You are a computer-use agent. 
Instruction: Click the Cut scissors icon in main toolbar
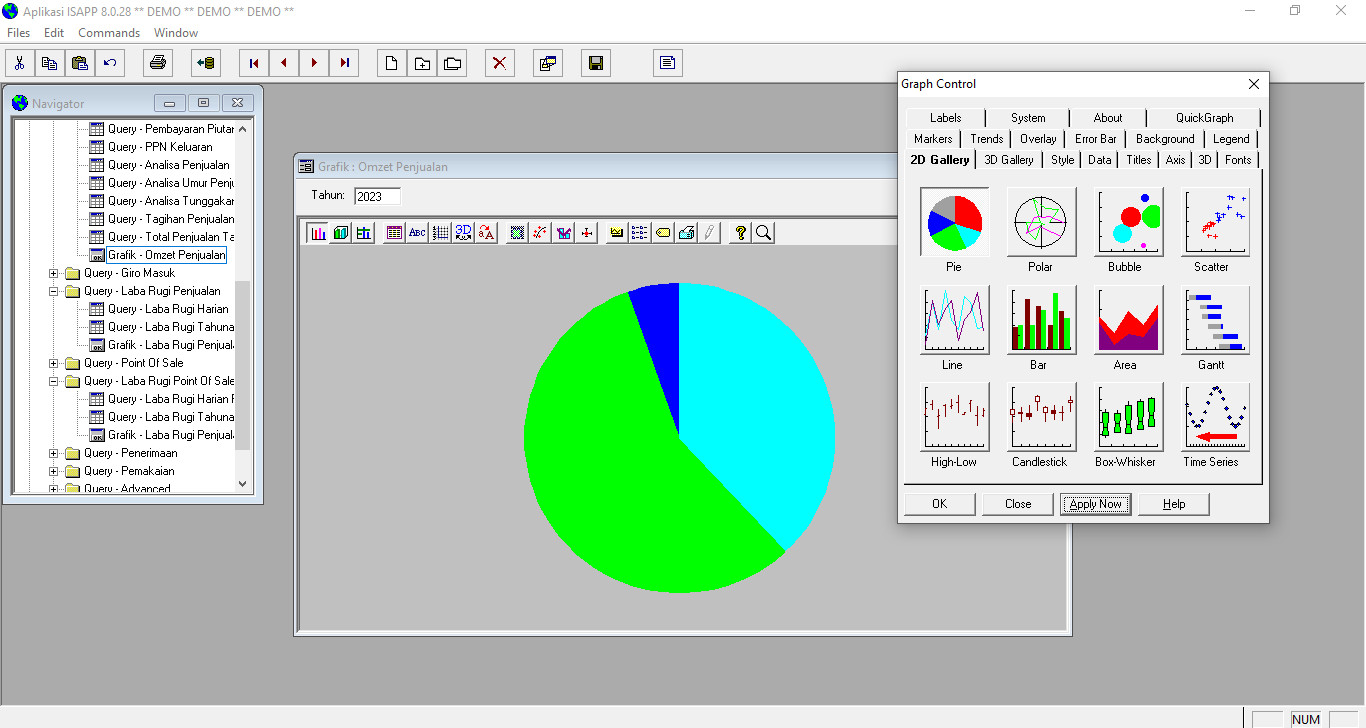(x=19, y=64)
